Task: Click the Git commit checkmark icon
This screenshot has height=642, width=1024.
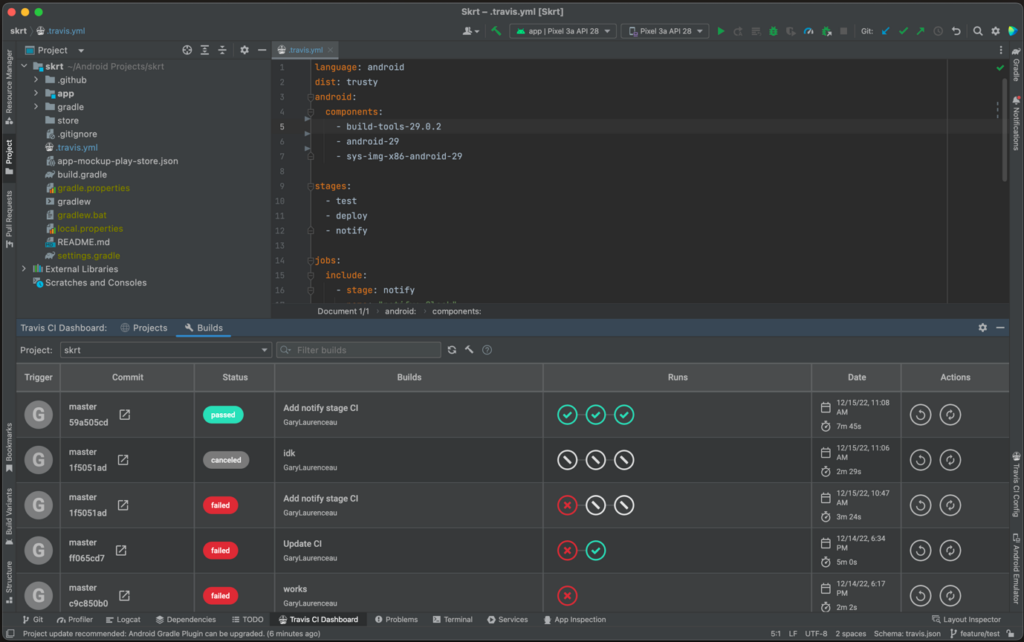Action: pos(903,31)
